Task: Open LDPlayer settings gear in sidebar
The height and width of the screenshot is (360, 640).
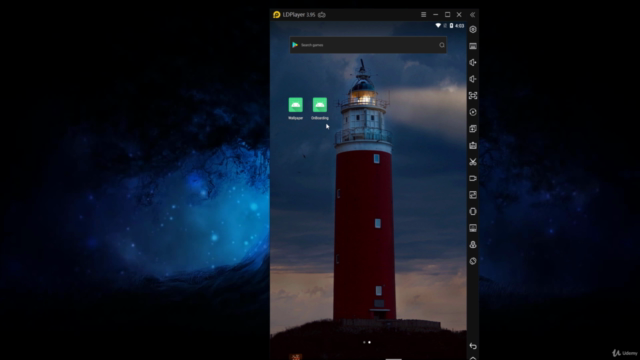Action: click(473, 29)
